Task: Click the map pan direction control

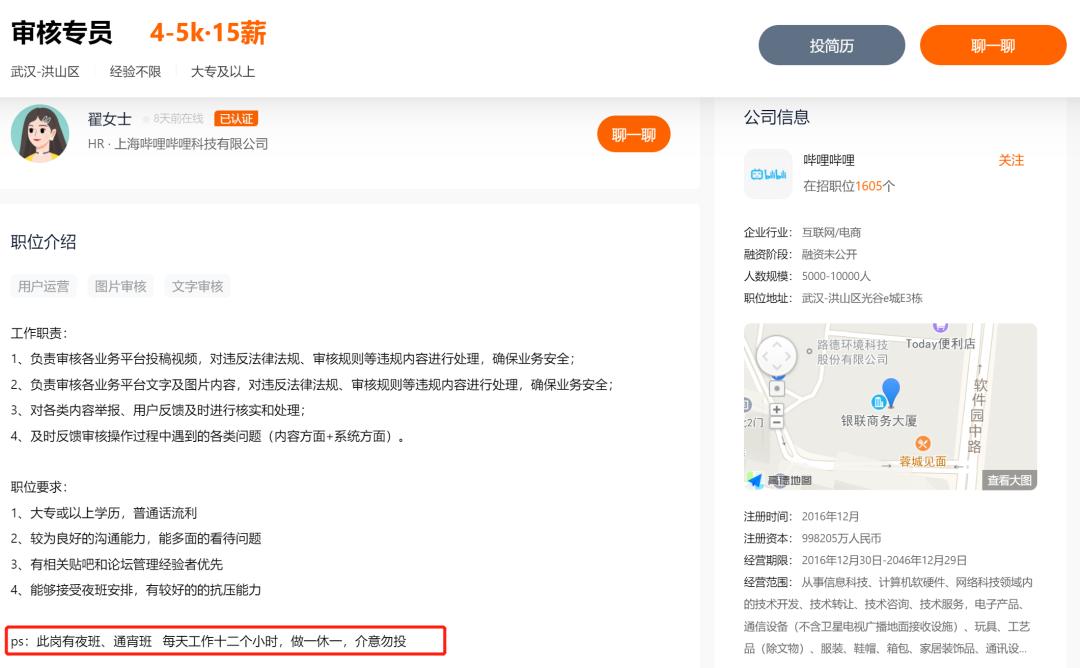Action: pos(776,356)
